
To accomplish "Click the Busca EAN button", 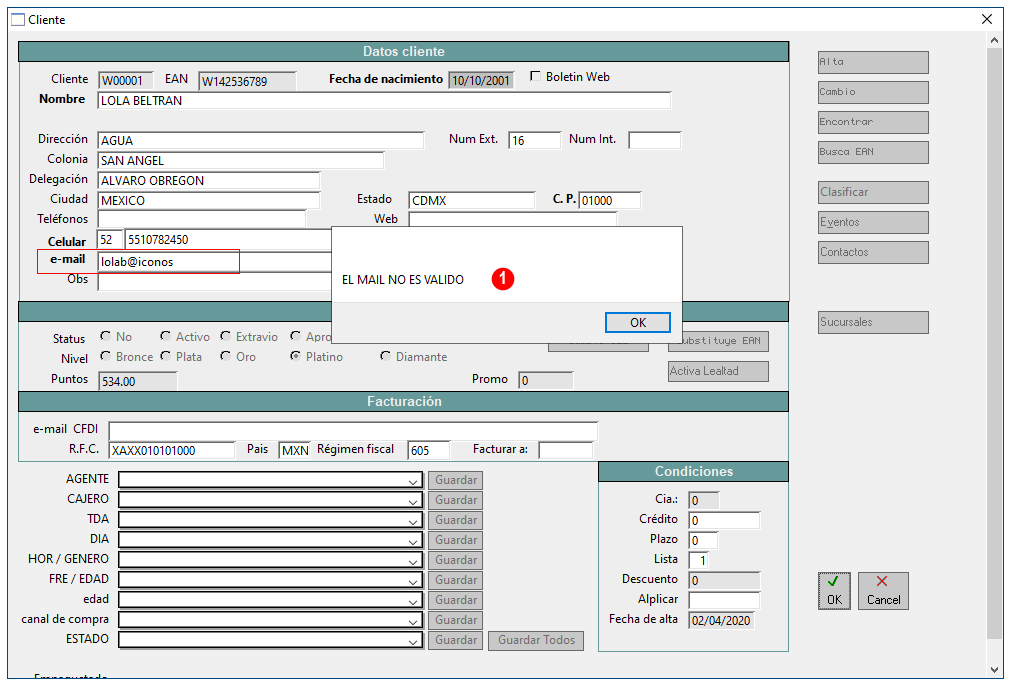I will (873, 152).
